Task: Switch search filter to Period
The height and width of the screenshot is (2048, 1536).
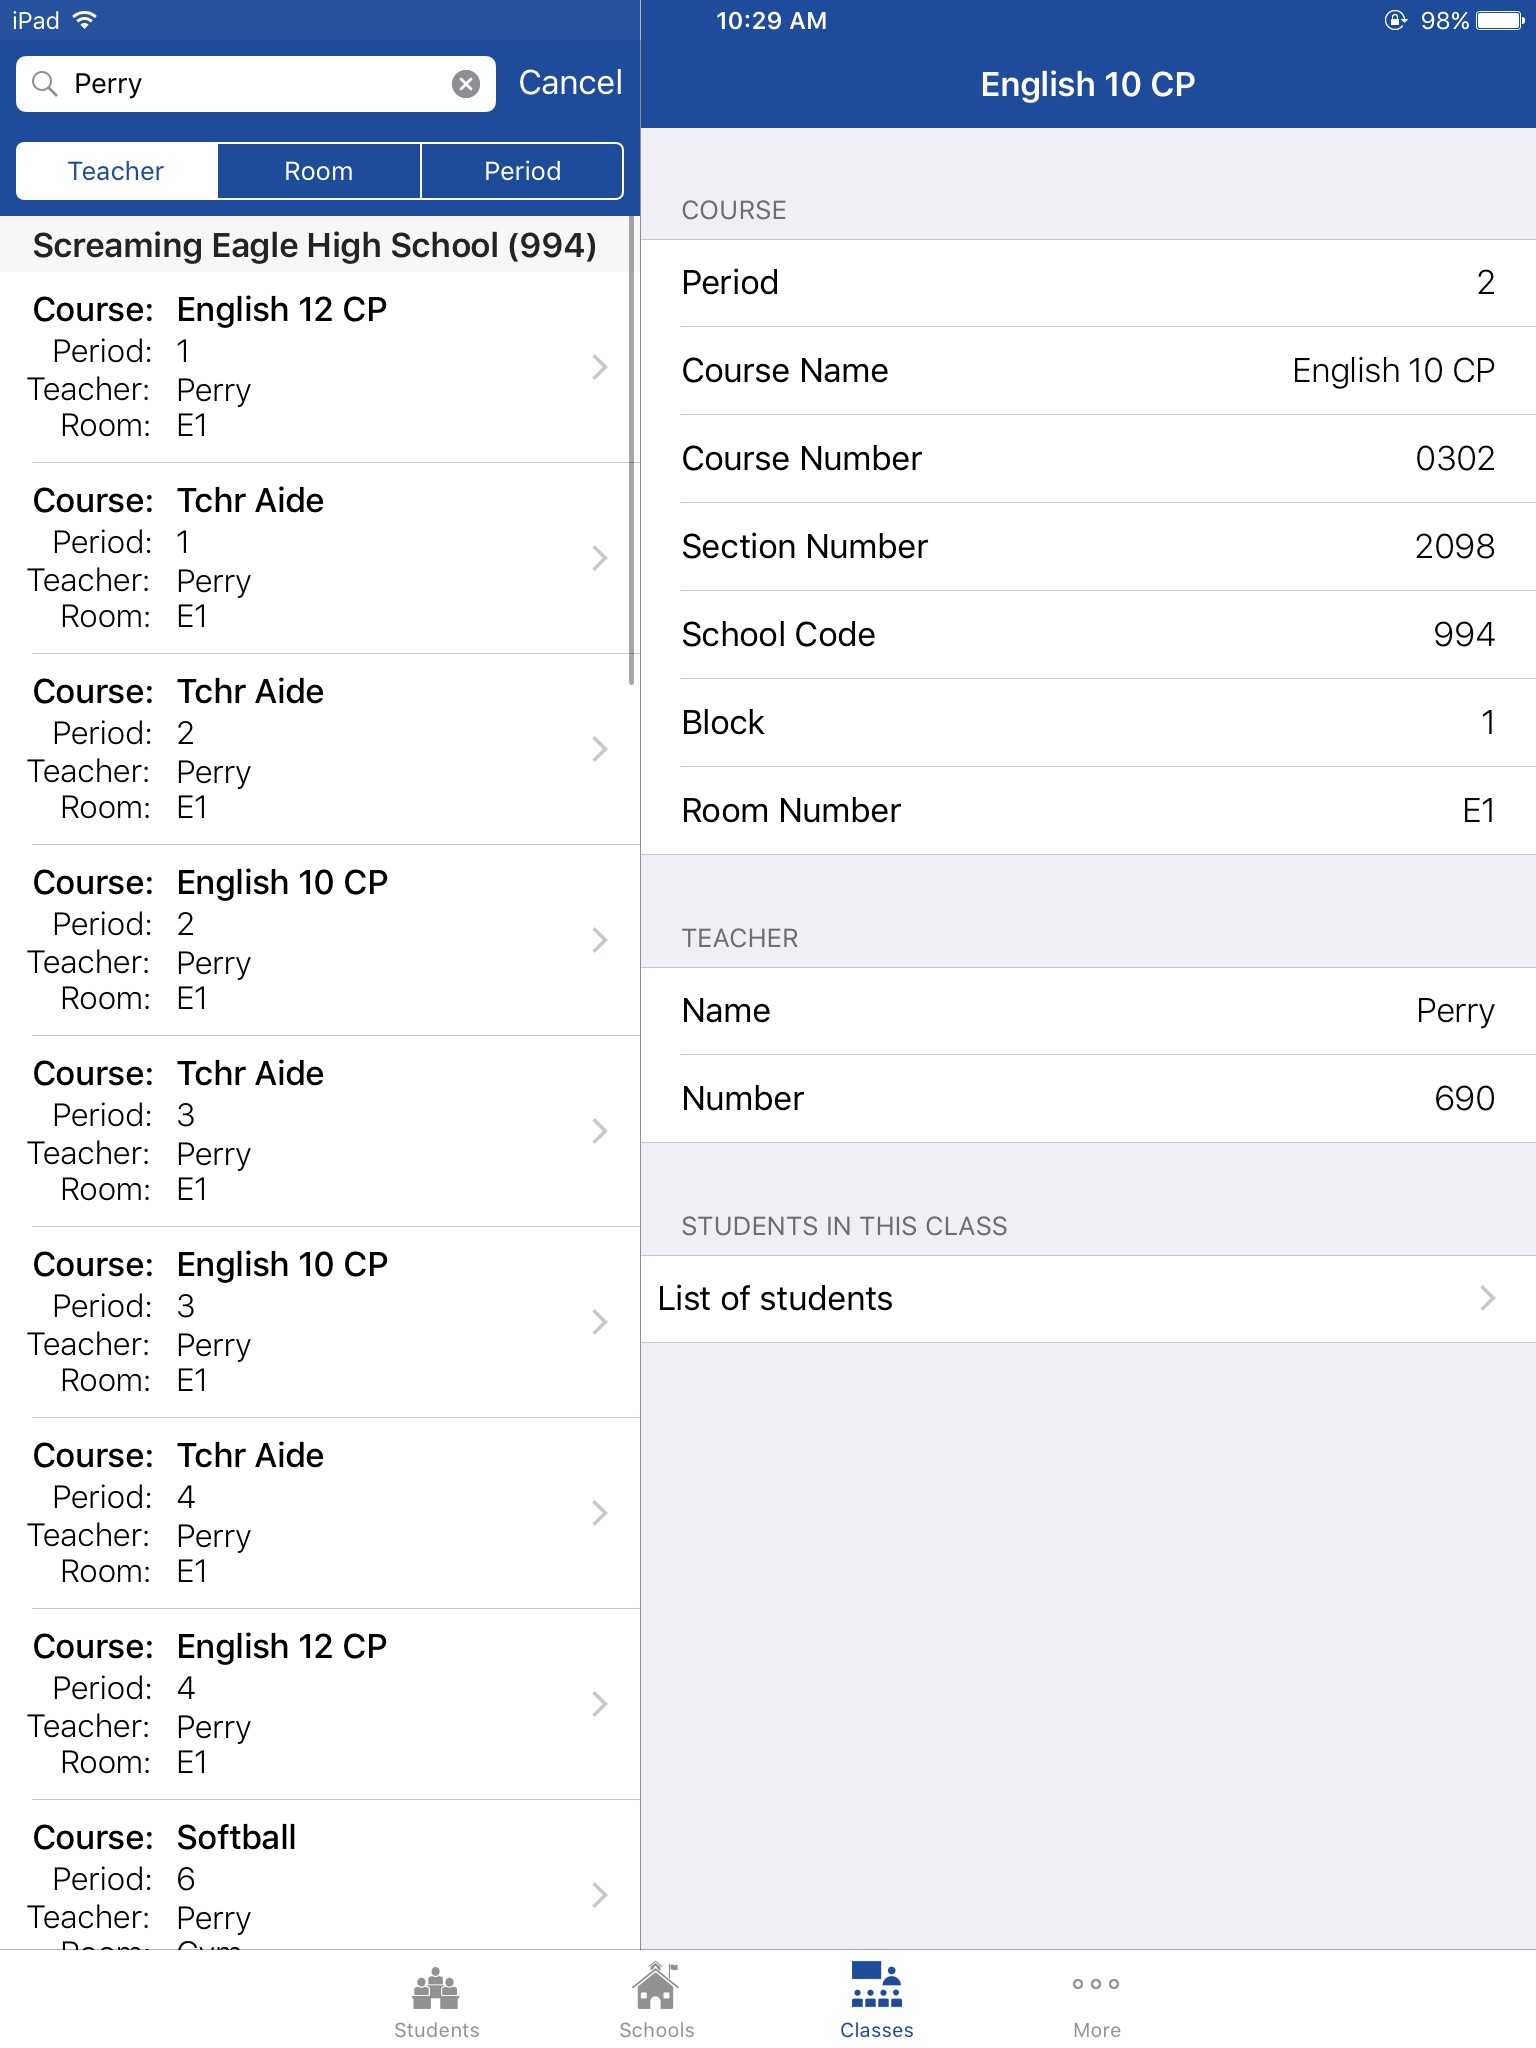Action: 522,171
